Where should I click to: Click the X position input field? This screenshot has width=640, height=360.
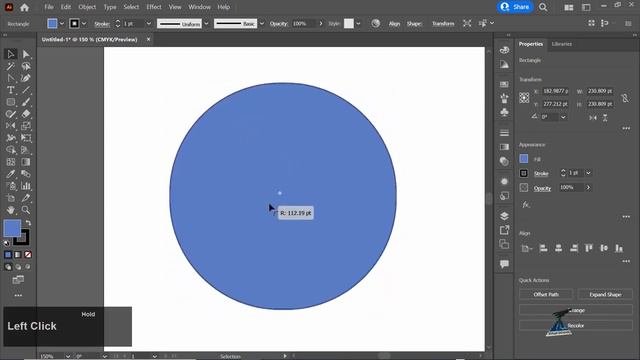(555, 91)
